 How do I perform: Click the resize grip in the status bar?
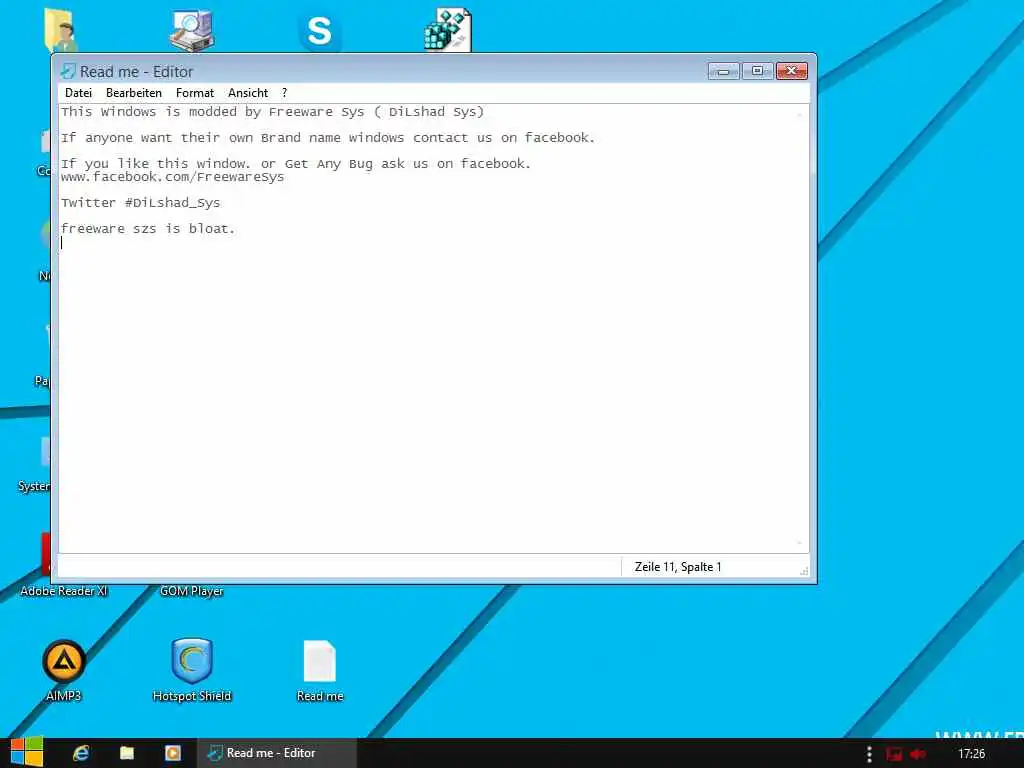(x=804, y=571)
